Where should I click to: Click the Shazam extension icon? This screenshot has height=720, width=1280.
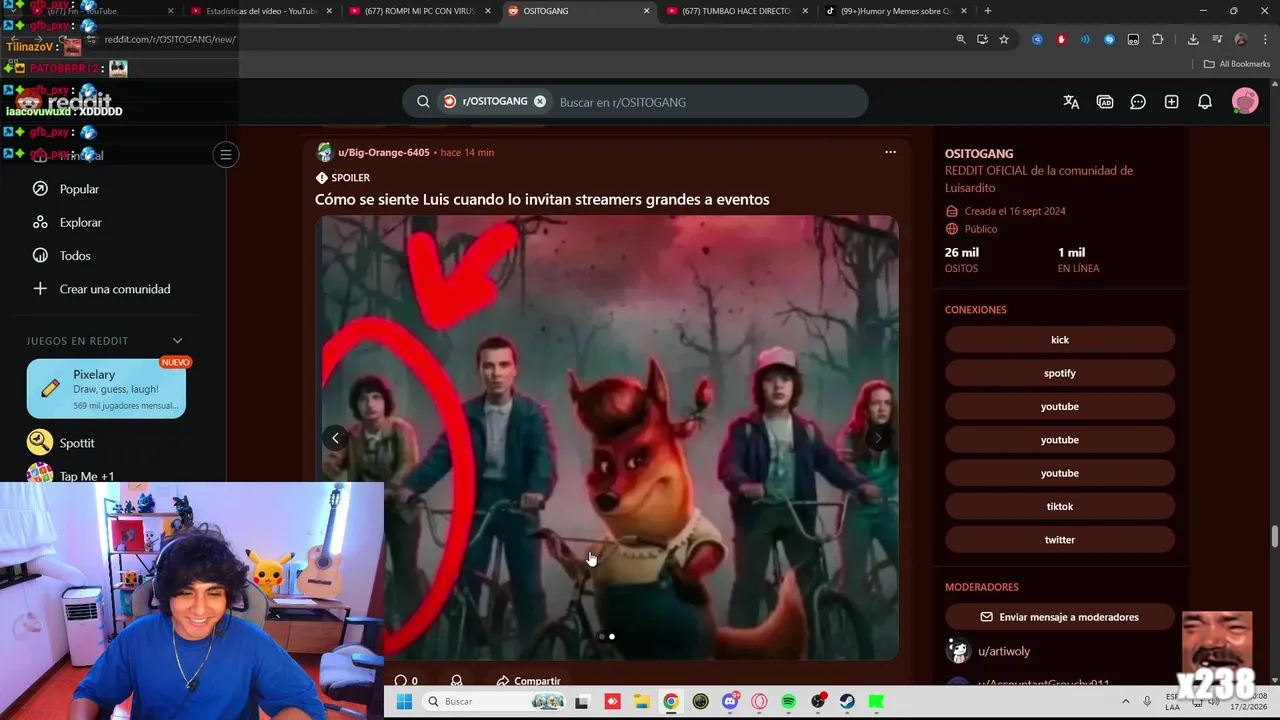[x=1109, y=39]
